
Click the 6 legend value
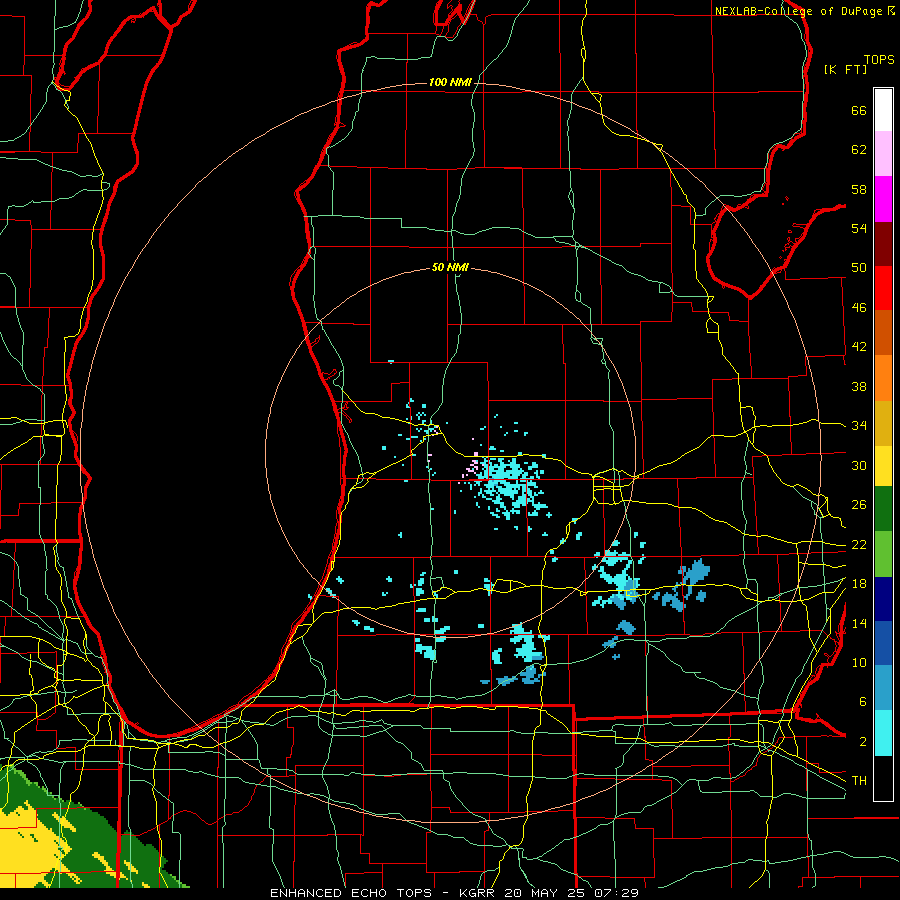862,702
